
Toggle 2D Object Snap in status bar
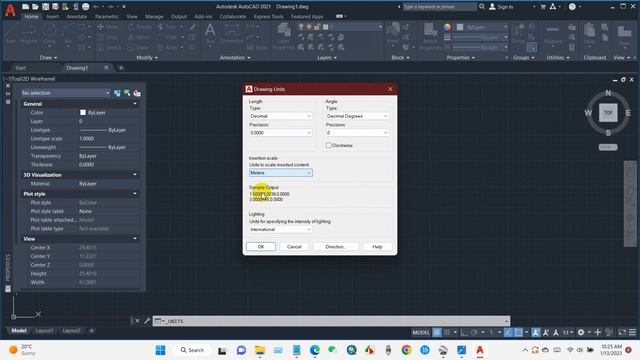[x=518, y=332]
